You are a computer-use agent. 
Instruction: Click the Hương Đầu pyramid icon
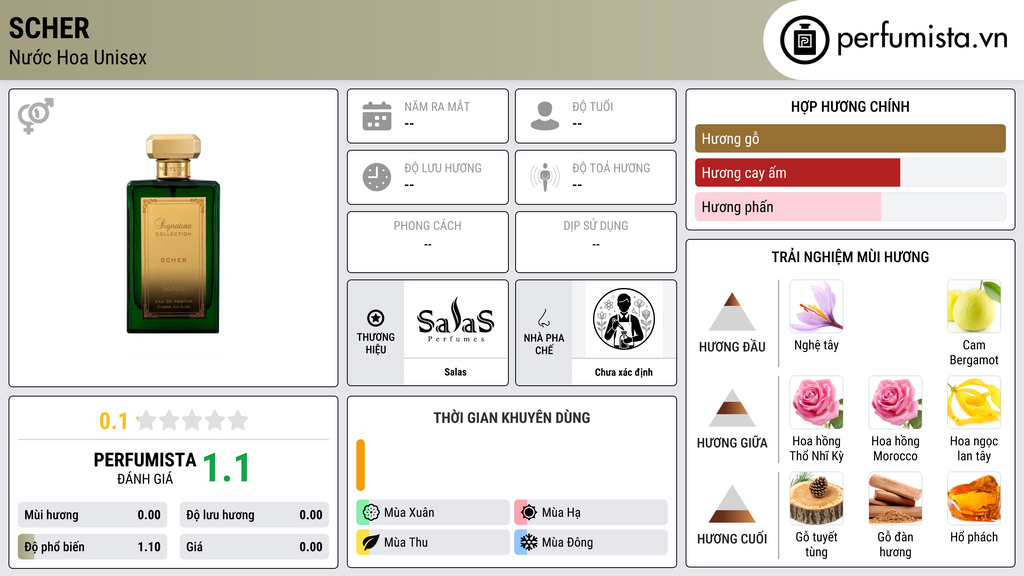click(732, 312)
